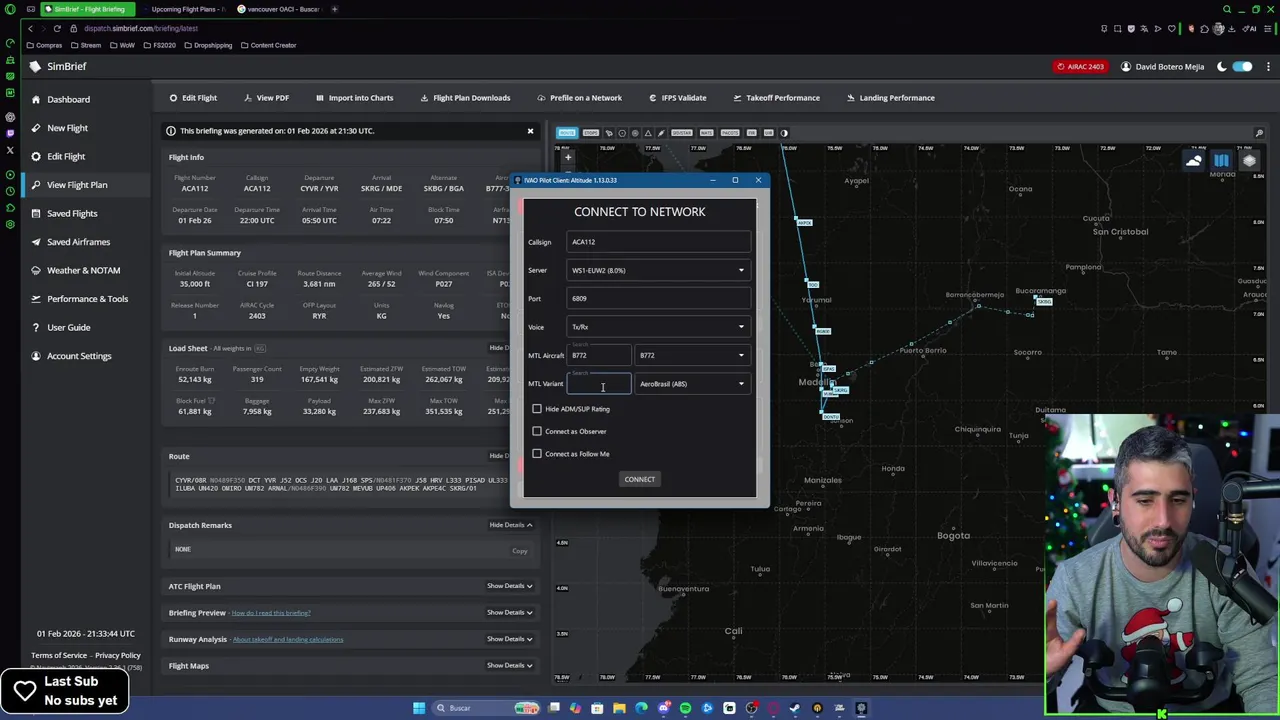Click the Windows Start button
The width and height of the screenshot is (1280, 720).
coord(418,708)
